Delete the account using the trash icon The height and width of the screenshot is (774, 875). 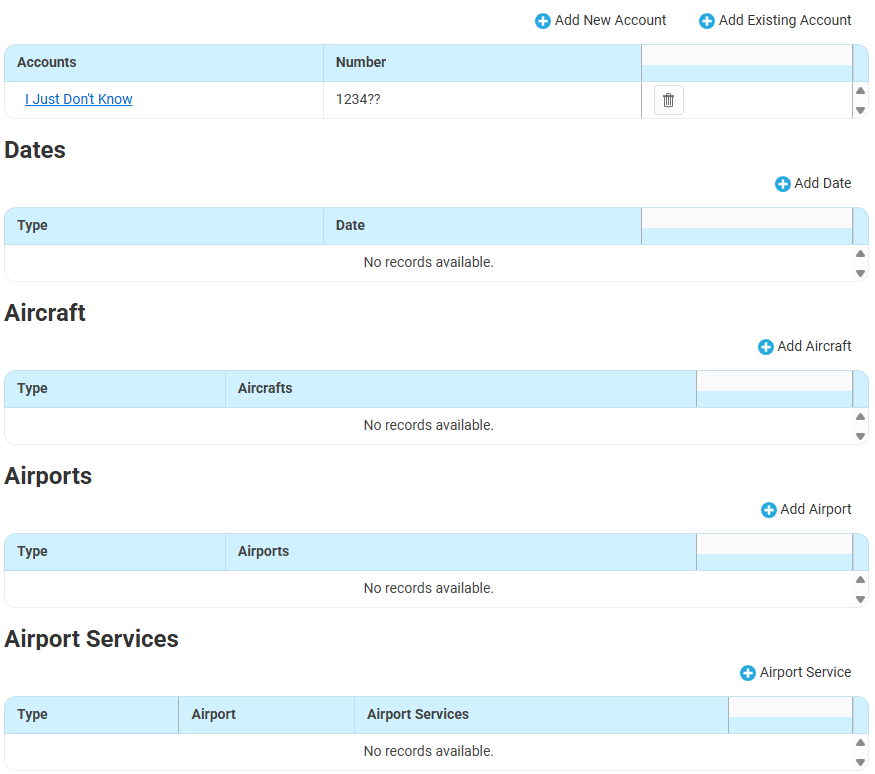point(669,100)
